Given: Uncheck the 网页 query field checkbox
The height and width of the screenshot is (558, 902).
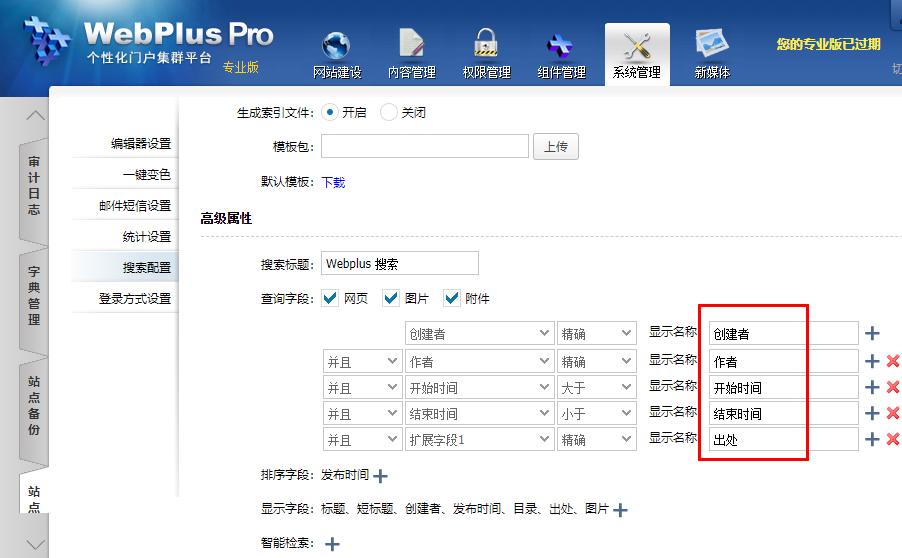Looking at the screenshot, I should pos(330,298).
